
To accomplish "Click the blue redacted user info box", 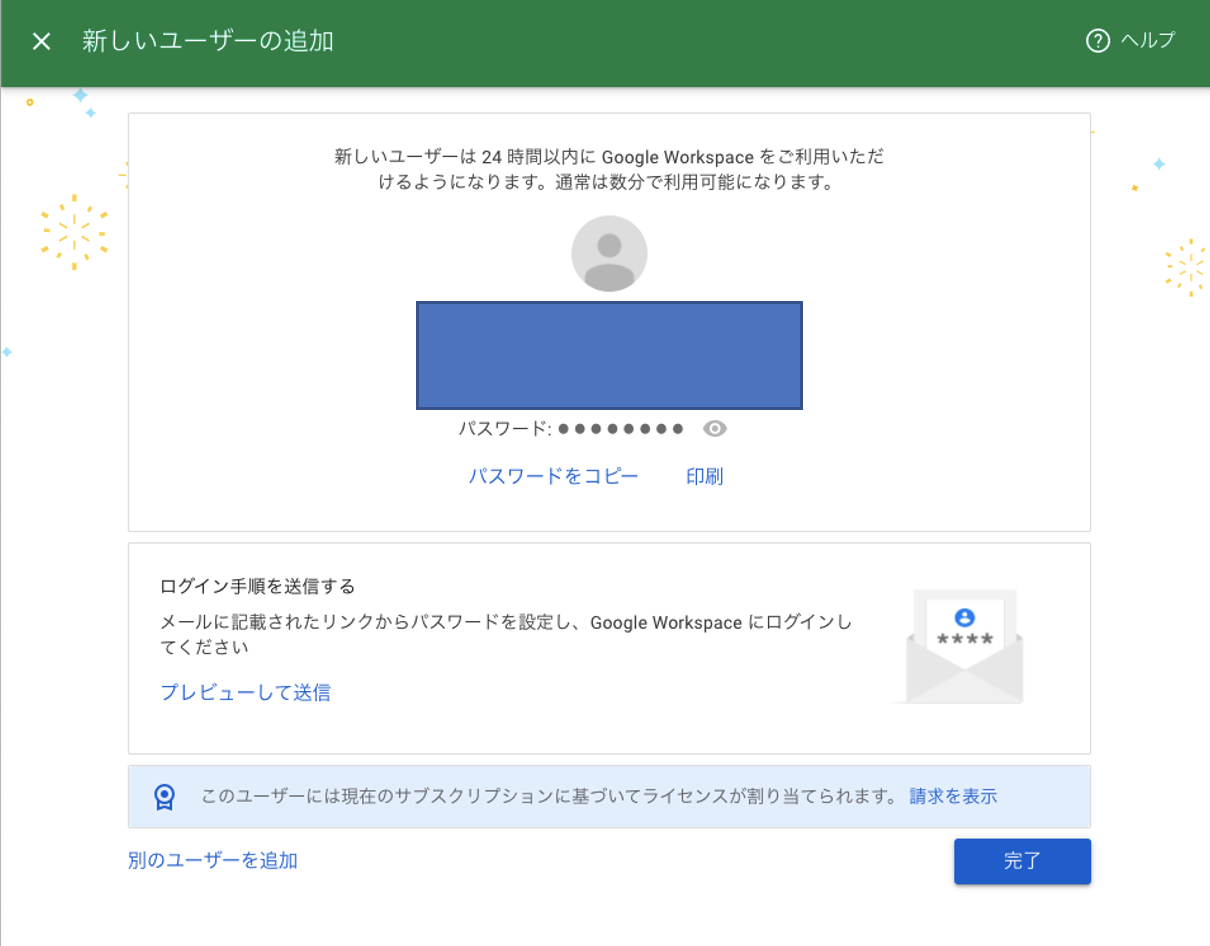I will click(609, 356).
